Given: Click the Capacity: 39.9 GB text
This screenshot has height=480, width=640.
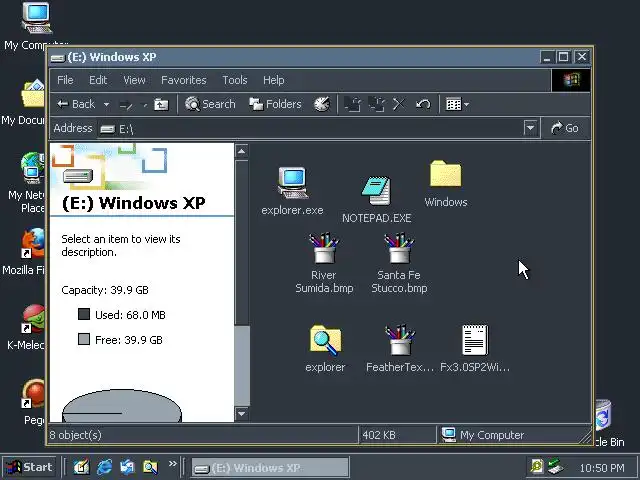Looking at the screenshot, I should point(105,290).
